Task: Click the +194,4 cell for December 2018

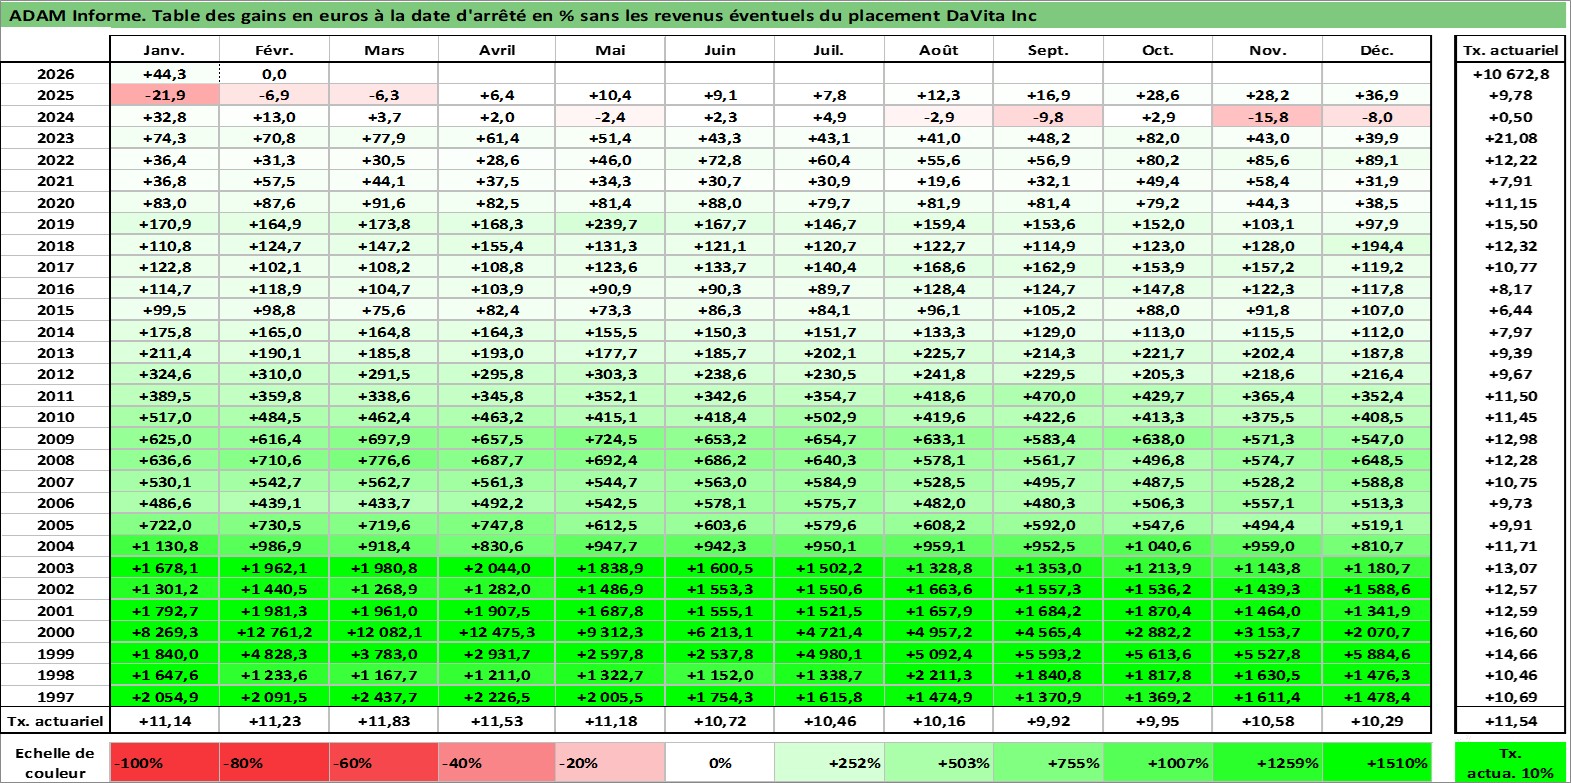Action: pos(1377,246)
